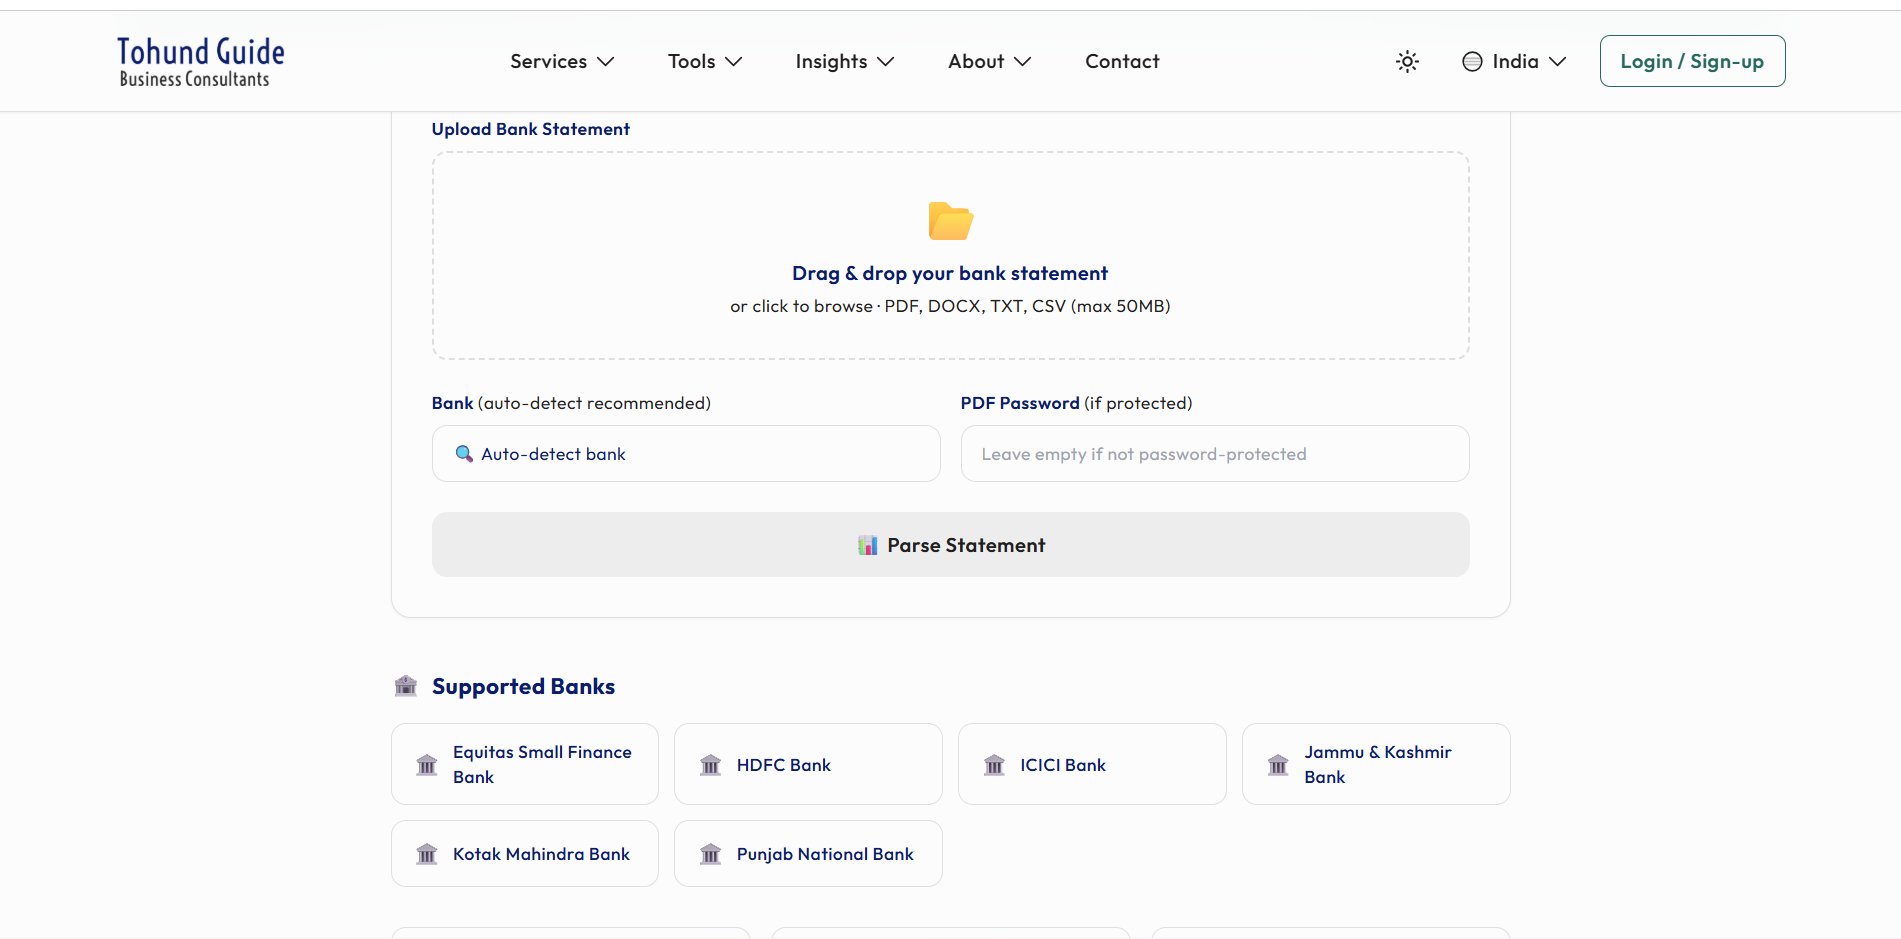This screenshot has height=939, width=1901.
Task: Open the About menu
Action: [988, 61]
